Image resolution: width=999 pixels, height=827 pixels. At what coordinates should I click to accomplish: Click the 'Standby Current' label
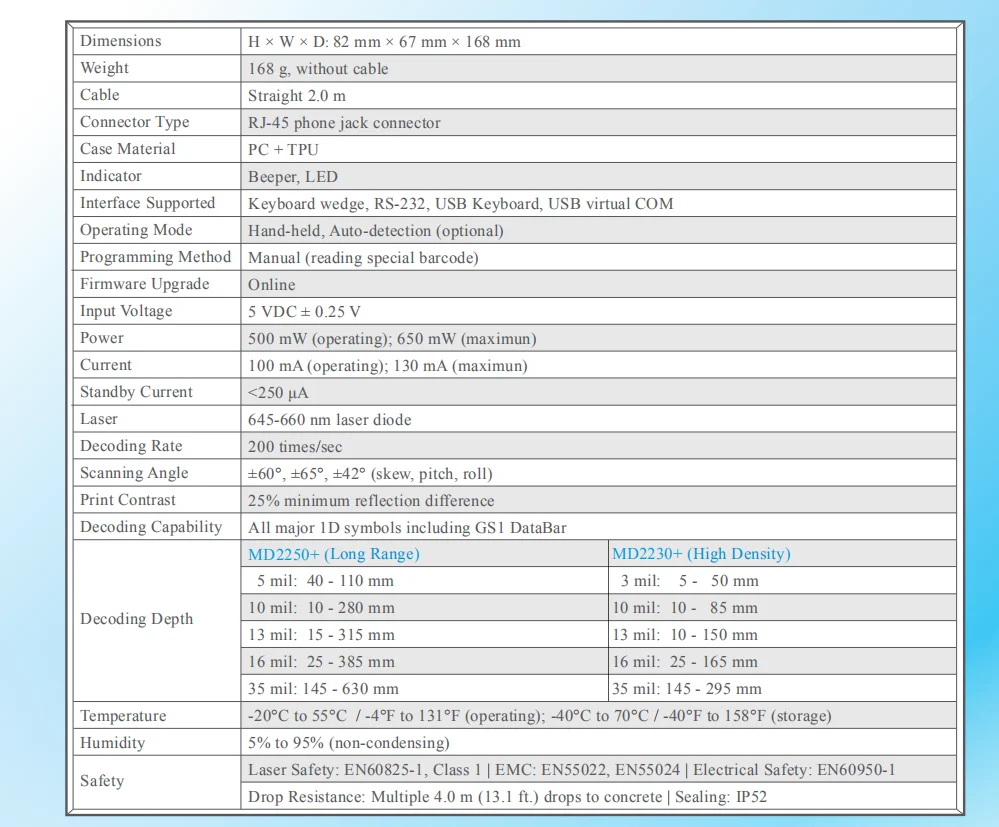tap(136, 392)
